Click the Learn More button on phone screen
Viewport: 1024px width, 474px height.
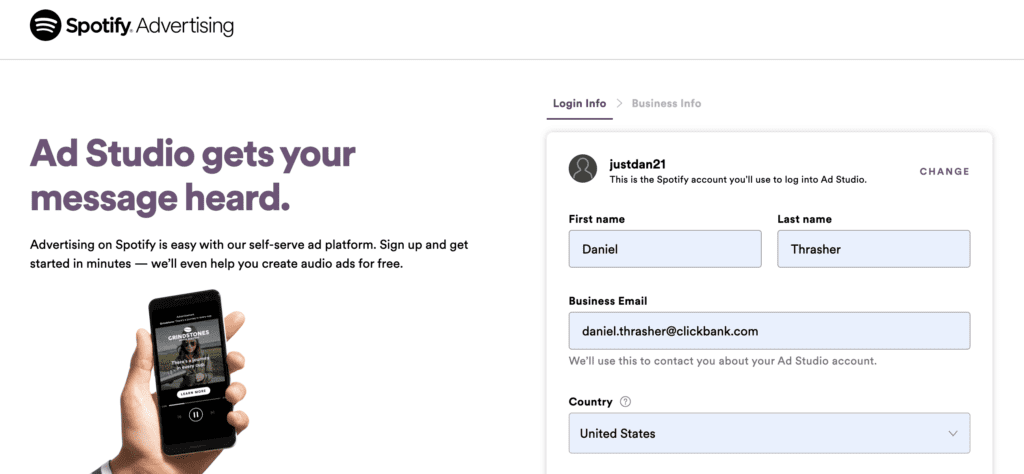193,392
